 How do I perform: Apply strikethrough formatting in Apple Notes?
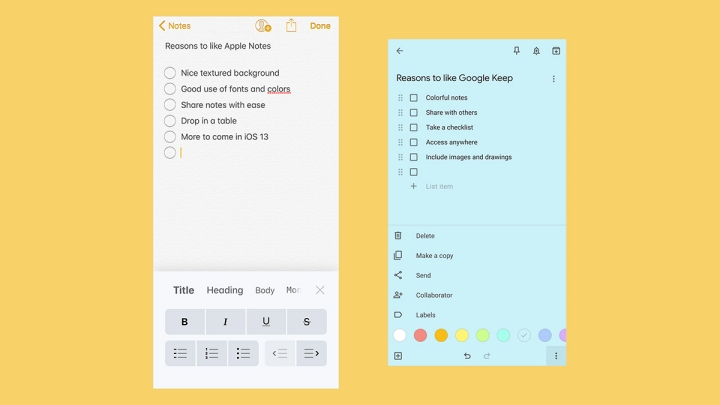(x=306, y=322)
